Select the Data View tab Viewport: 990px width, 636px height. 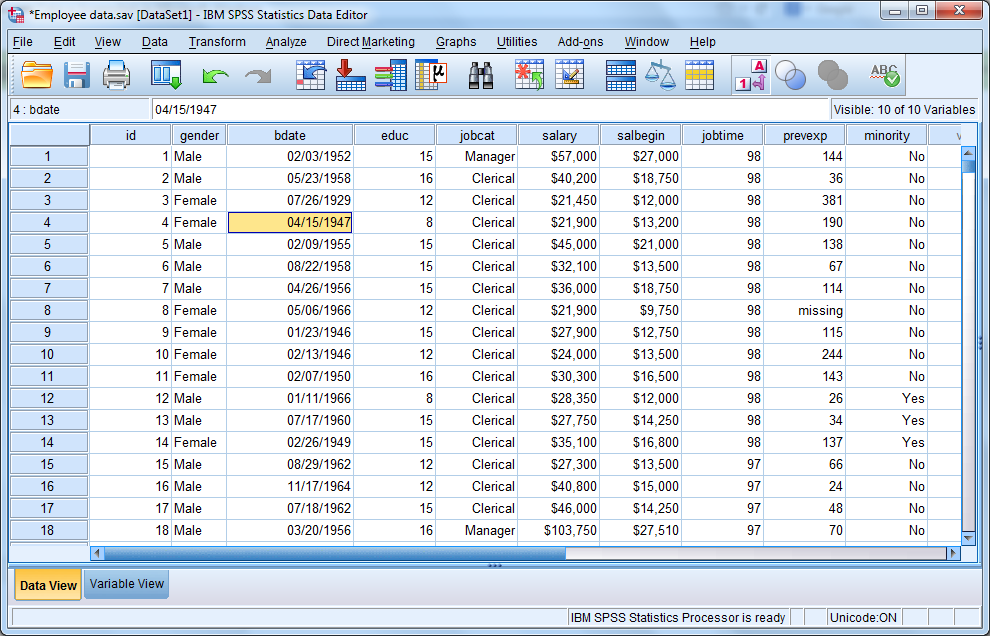pos(47,584)
